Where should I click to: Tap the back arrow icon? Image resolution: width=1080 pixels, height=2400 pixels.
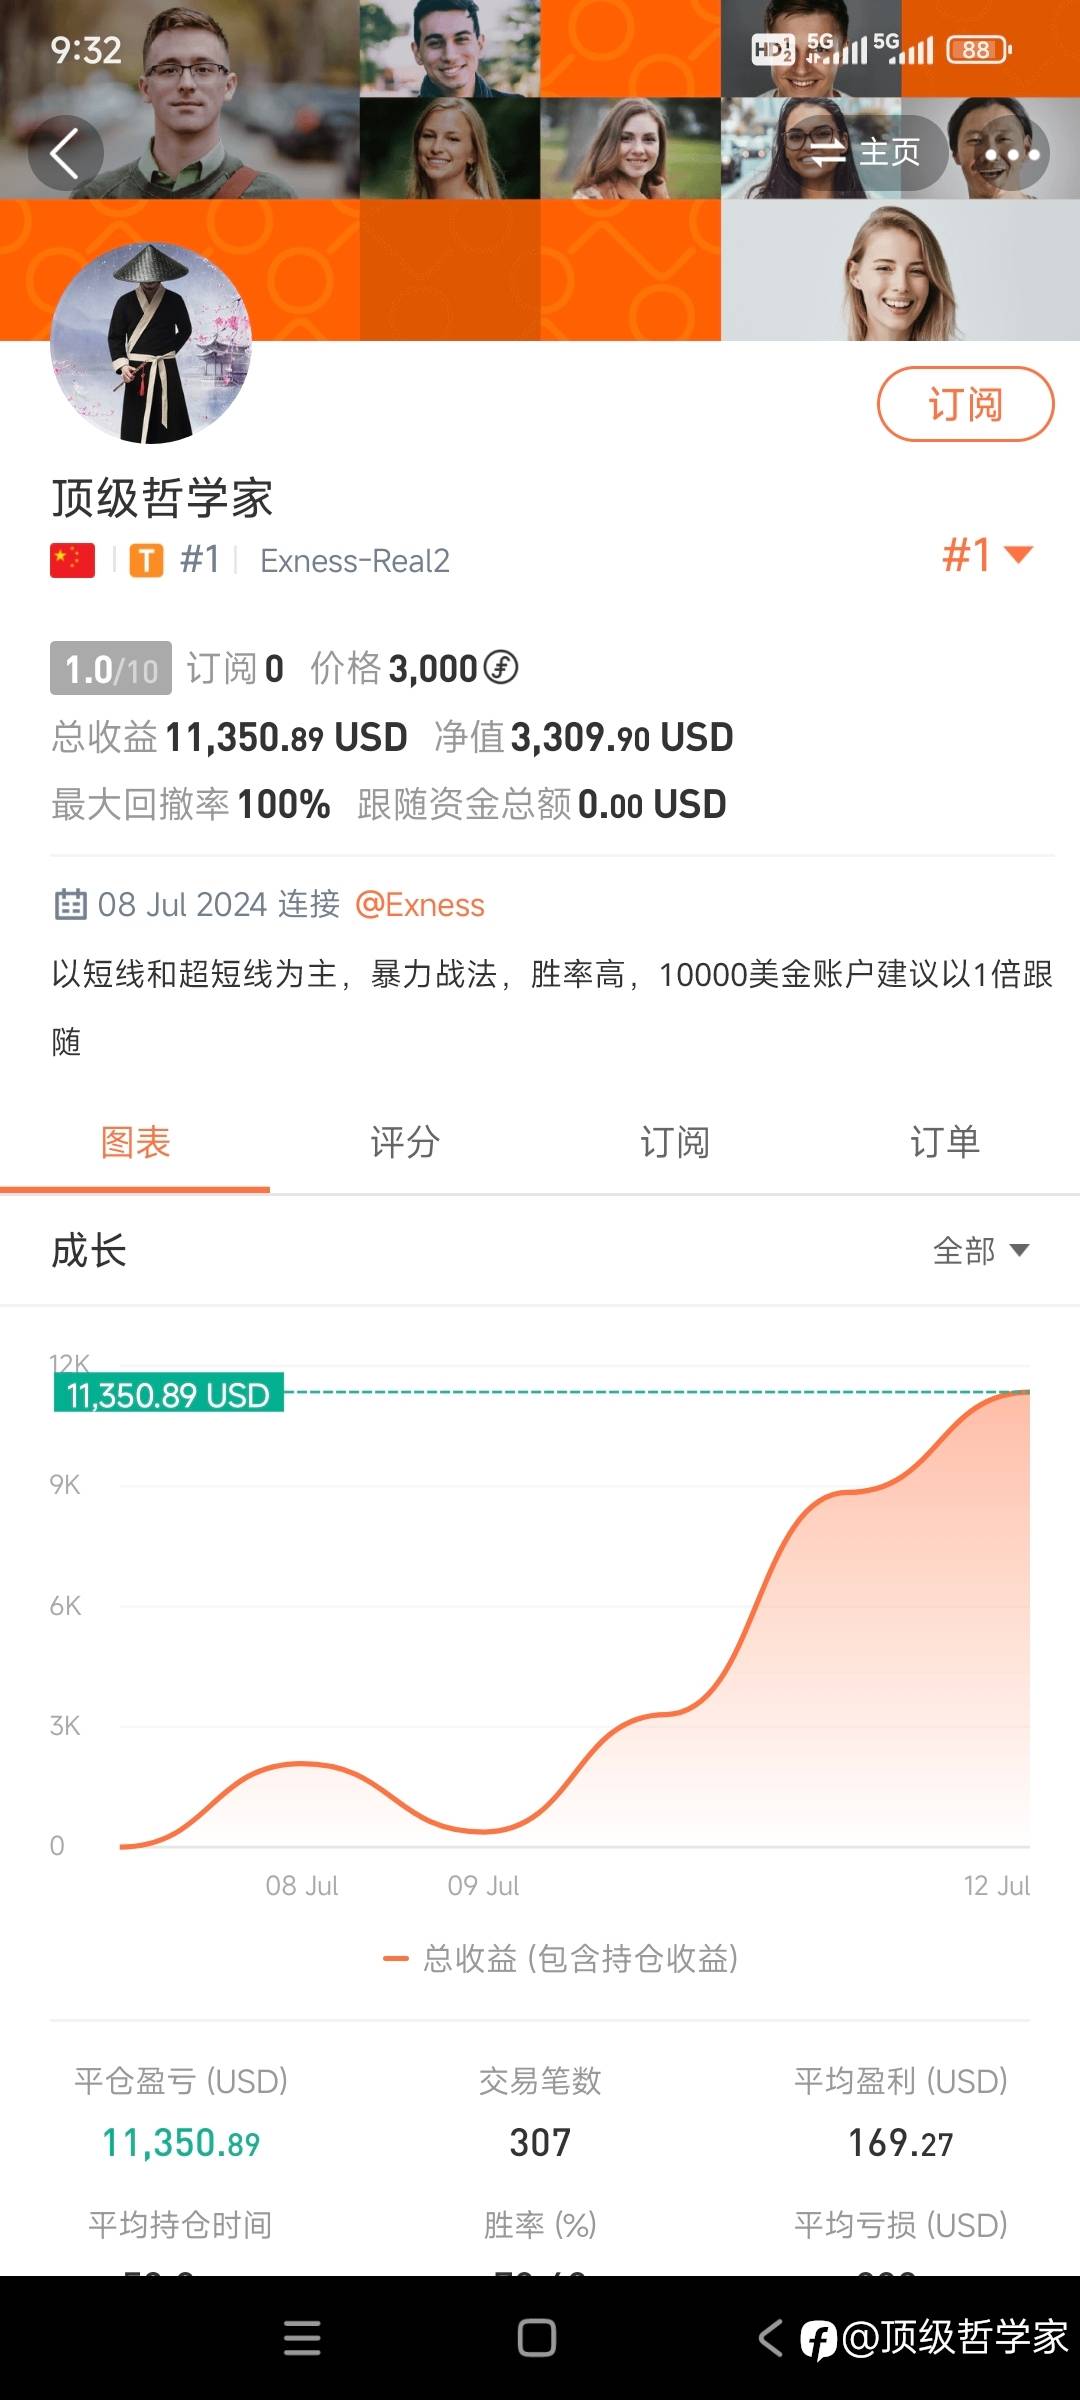pyautogui.click(x=65, y=154)
